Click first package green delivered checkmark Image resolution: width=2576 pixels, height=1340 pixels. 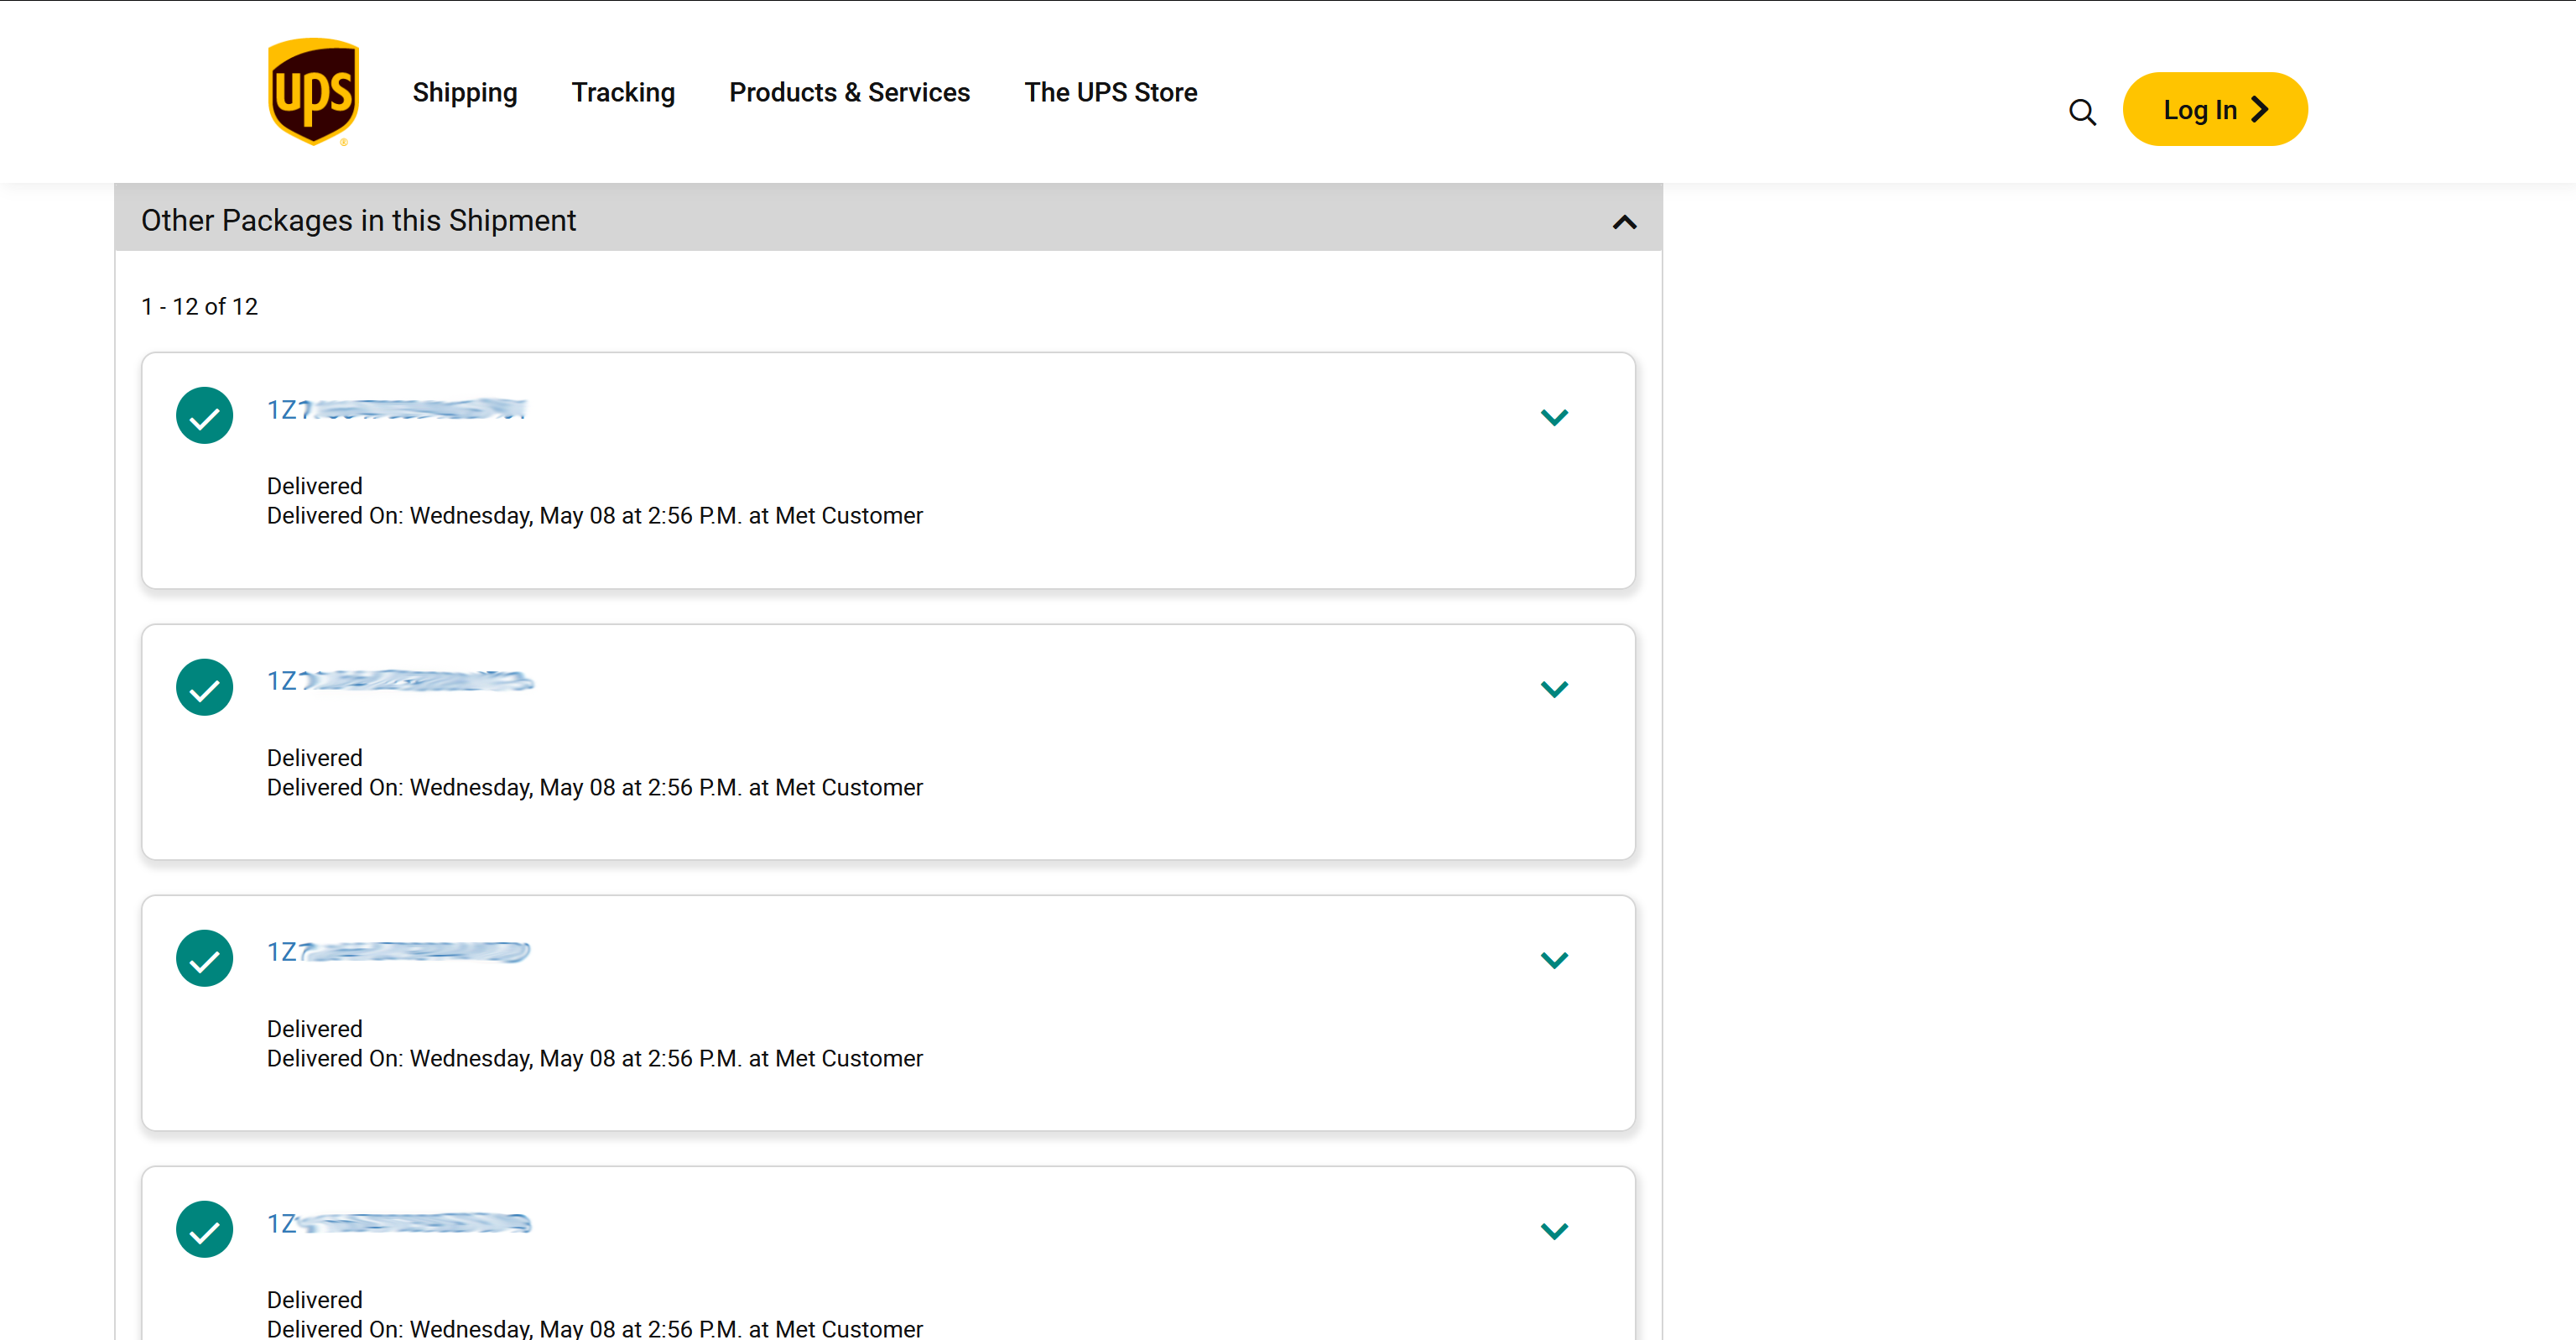point(204,415)
